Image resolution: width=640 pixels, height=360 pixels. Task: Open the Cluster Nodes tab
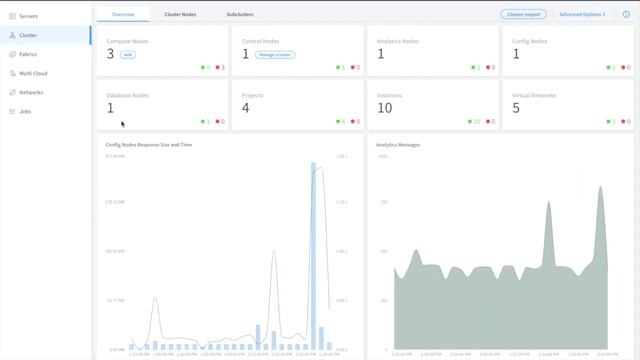click(x=180, y=14)
